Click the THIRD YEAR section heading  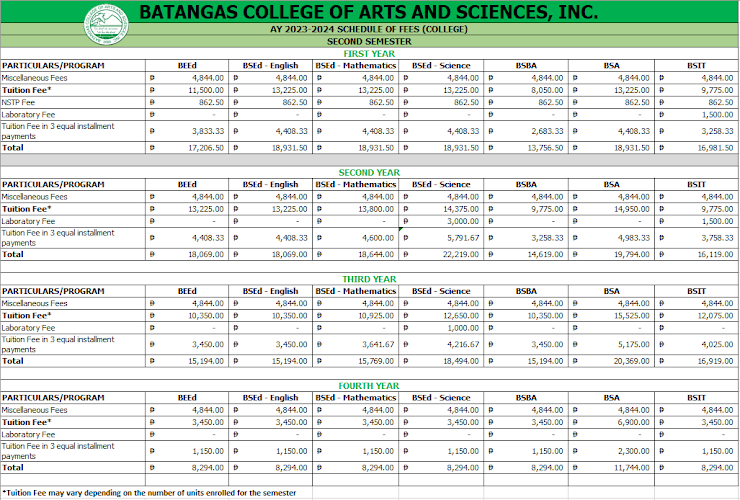[x=369, y=280]
